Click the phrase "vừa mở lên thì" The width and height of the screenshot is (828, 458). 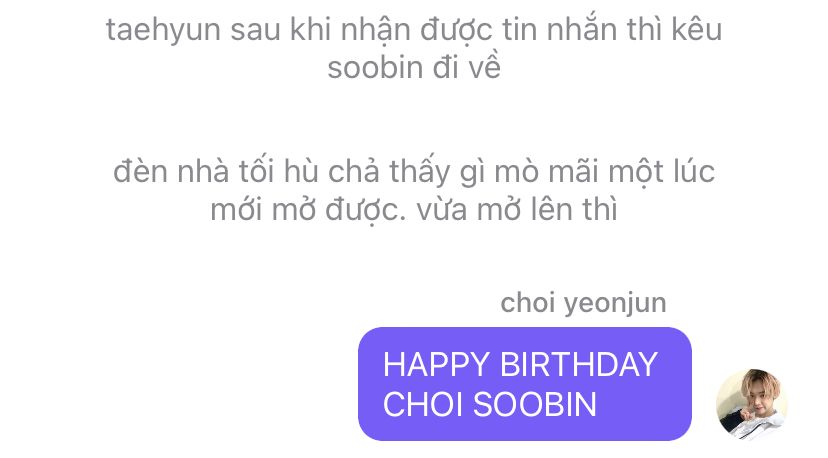pos(517,210)
